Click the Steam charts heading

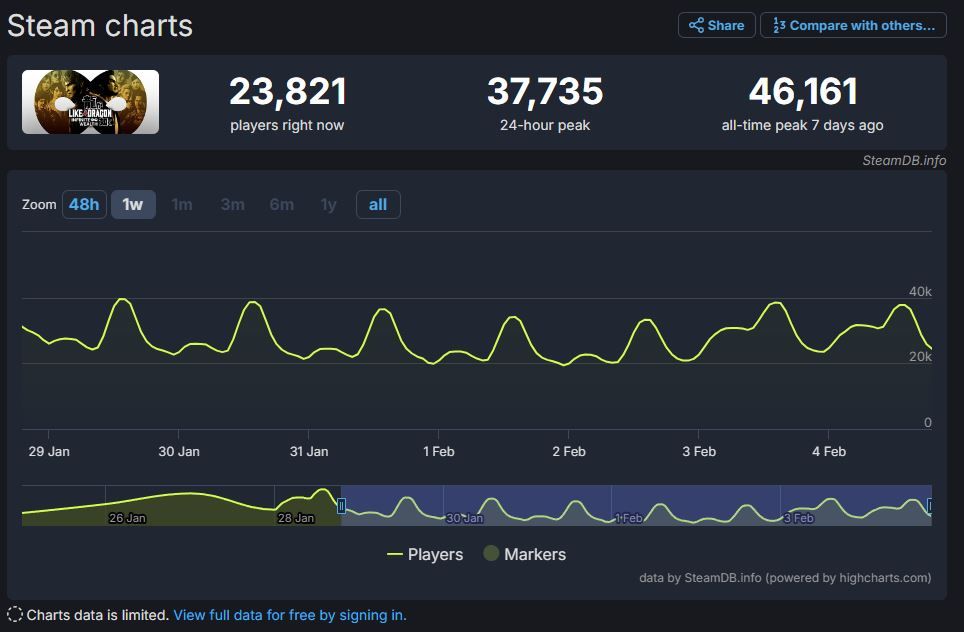(100, 26)
